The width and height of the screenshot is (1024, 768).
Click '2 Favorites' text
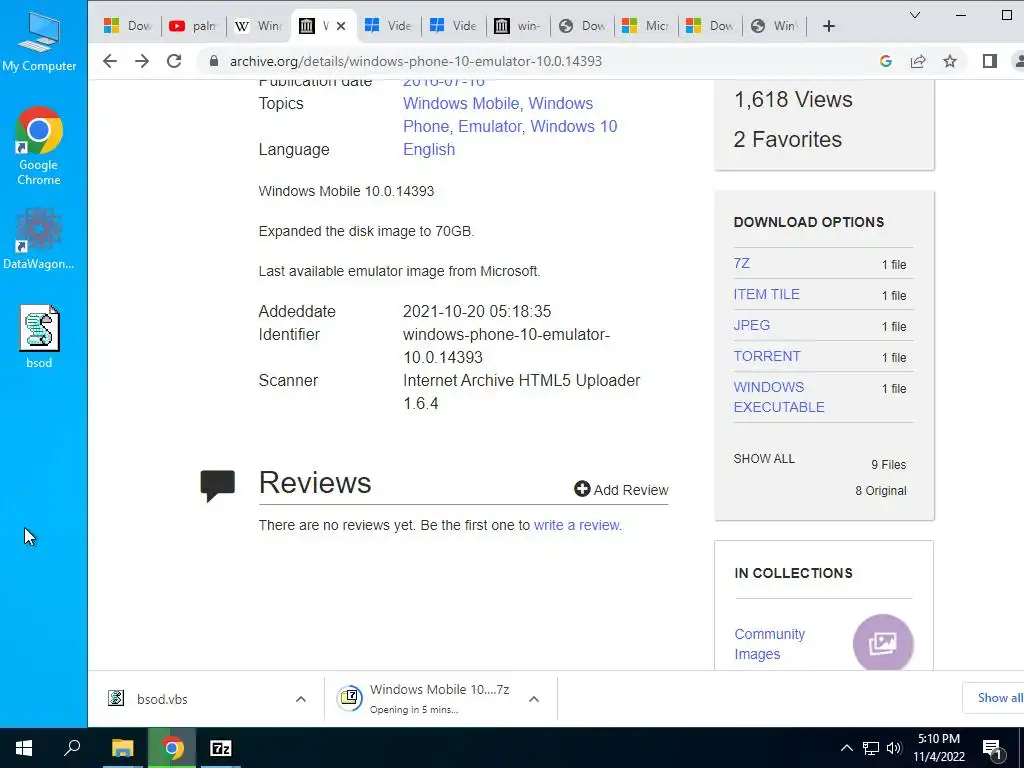tap(788, 140)
